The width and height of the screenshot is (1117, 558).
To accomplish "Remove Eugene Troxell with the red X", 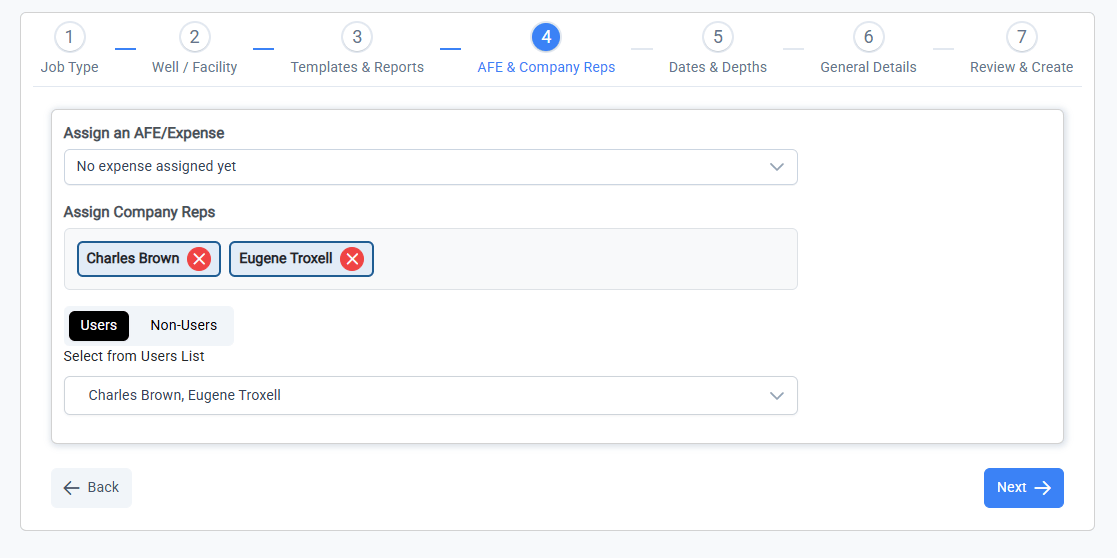I will (x=352, y=259).
